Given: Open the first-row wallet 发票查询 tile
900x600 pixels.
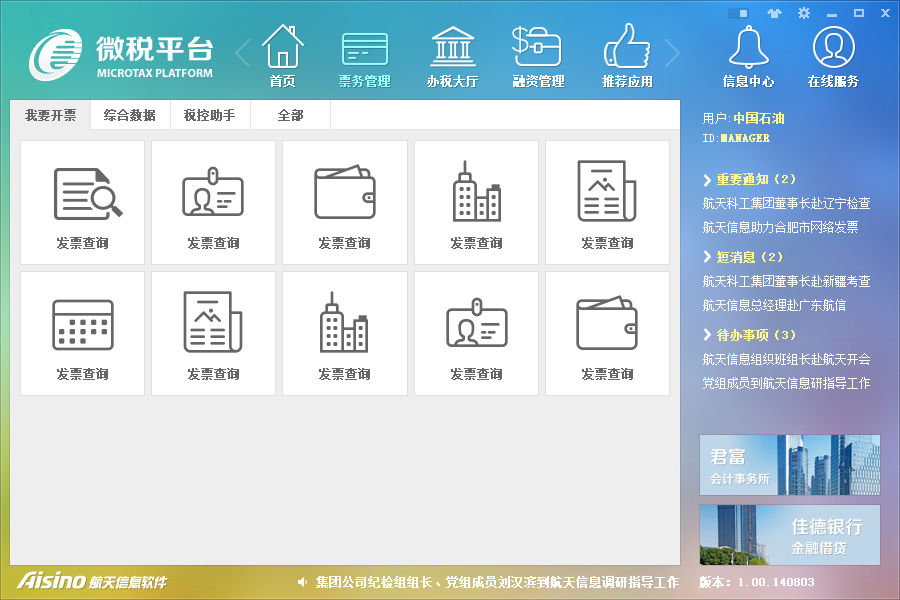Looking at the screenshot, I should (345, 202).
